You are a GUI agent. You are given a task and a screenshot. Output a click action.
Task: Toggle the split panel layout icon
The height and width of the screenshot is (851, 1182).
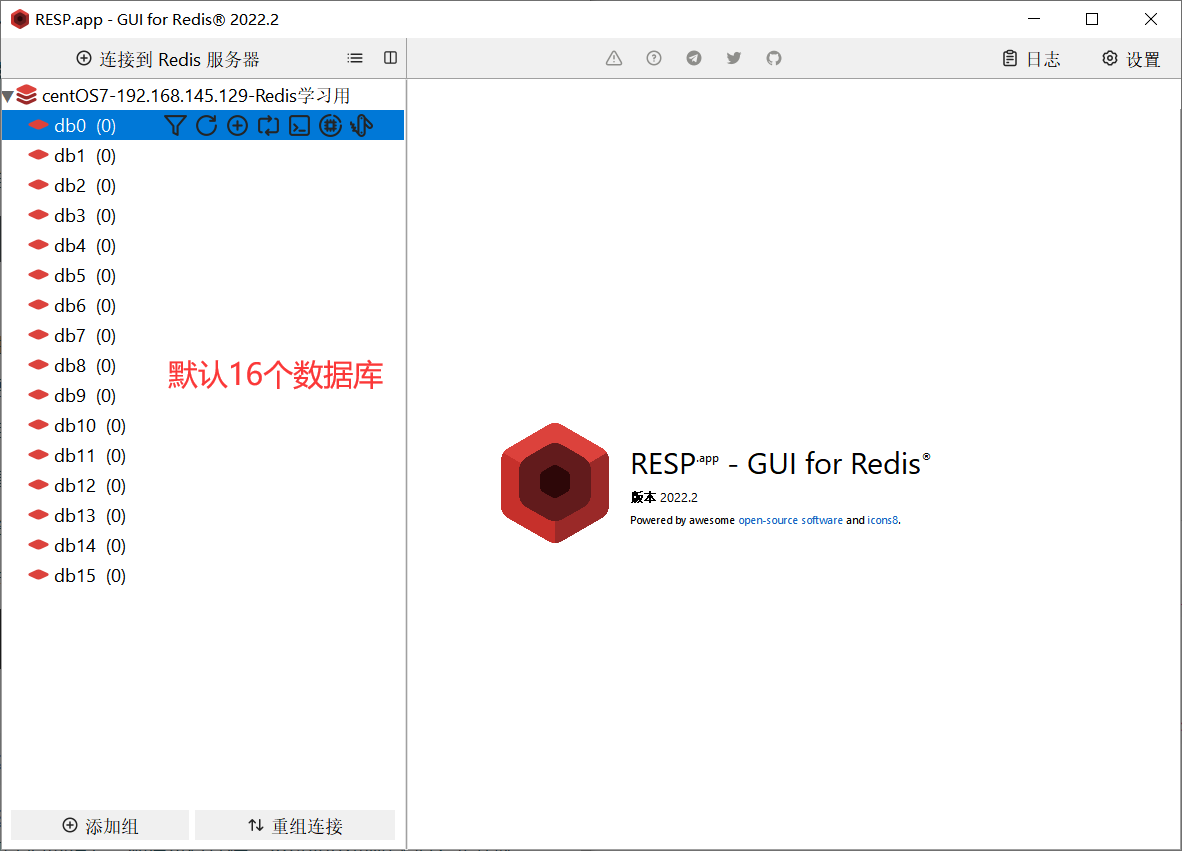[390, 58]
